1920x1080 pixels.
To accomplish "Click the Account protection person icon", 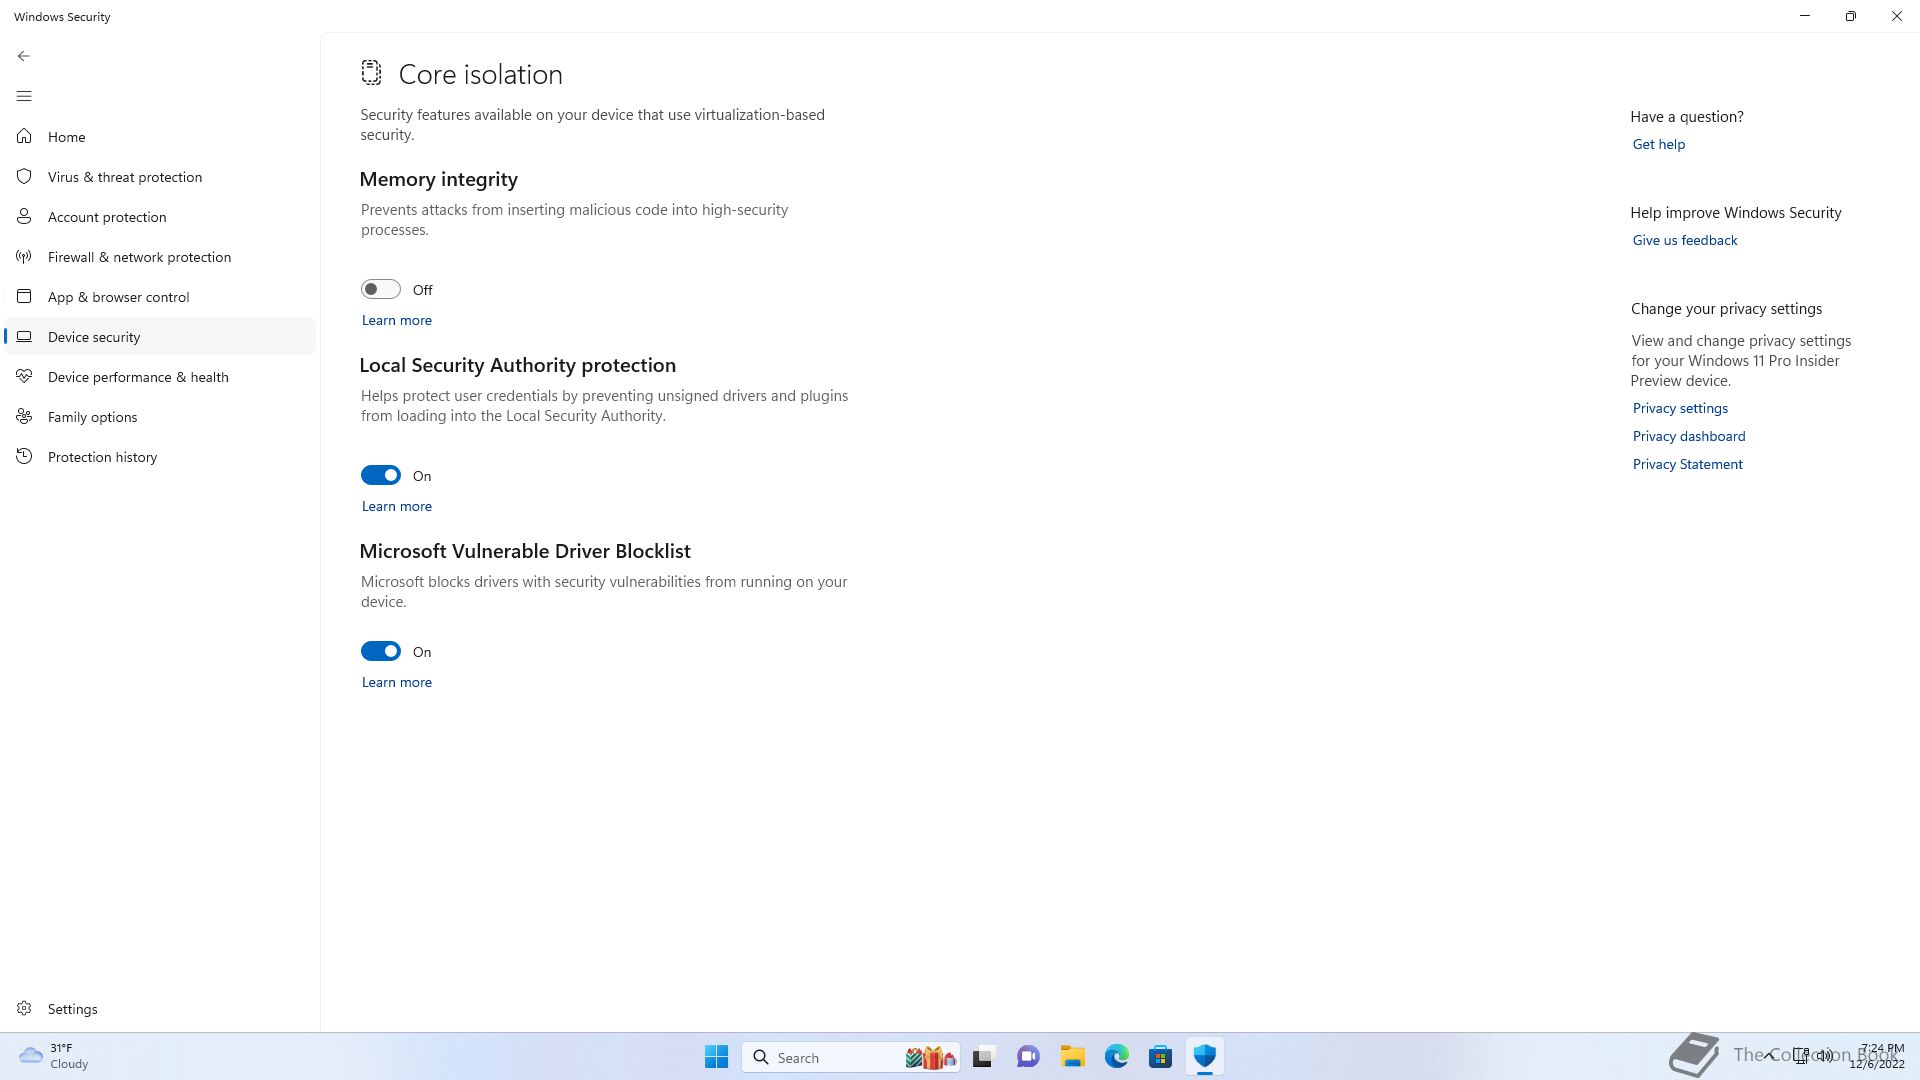I will pos(24,216).
